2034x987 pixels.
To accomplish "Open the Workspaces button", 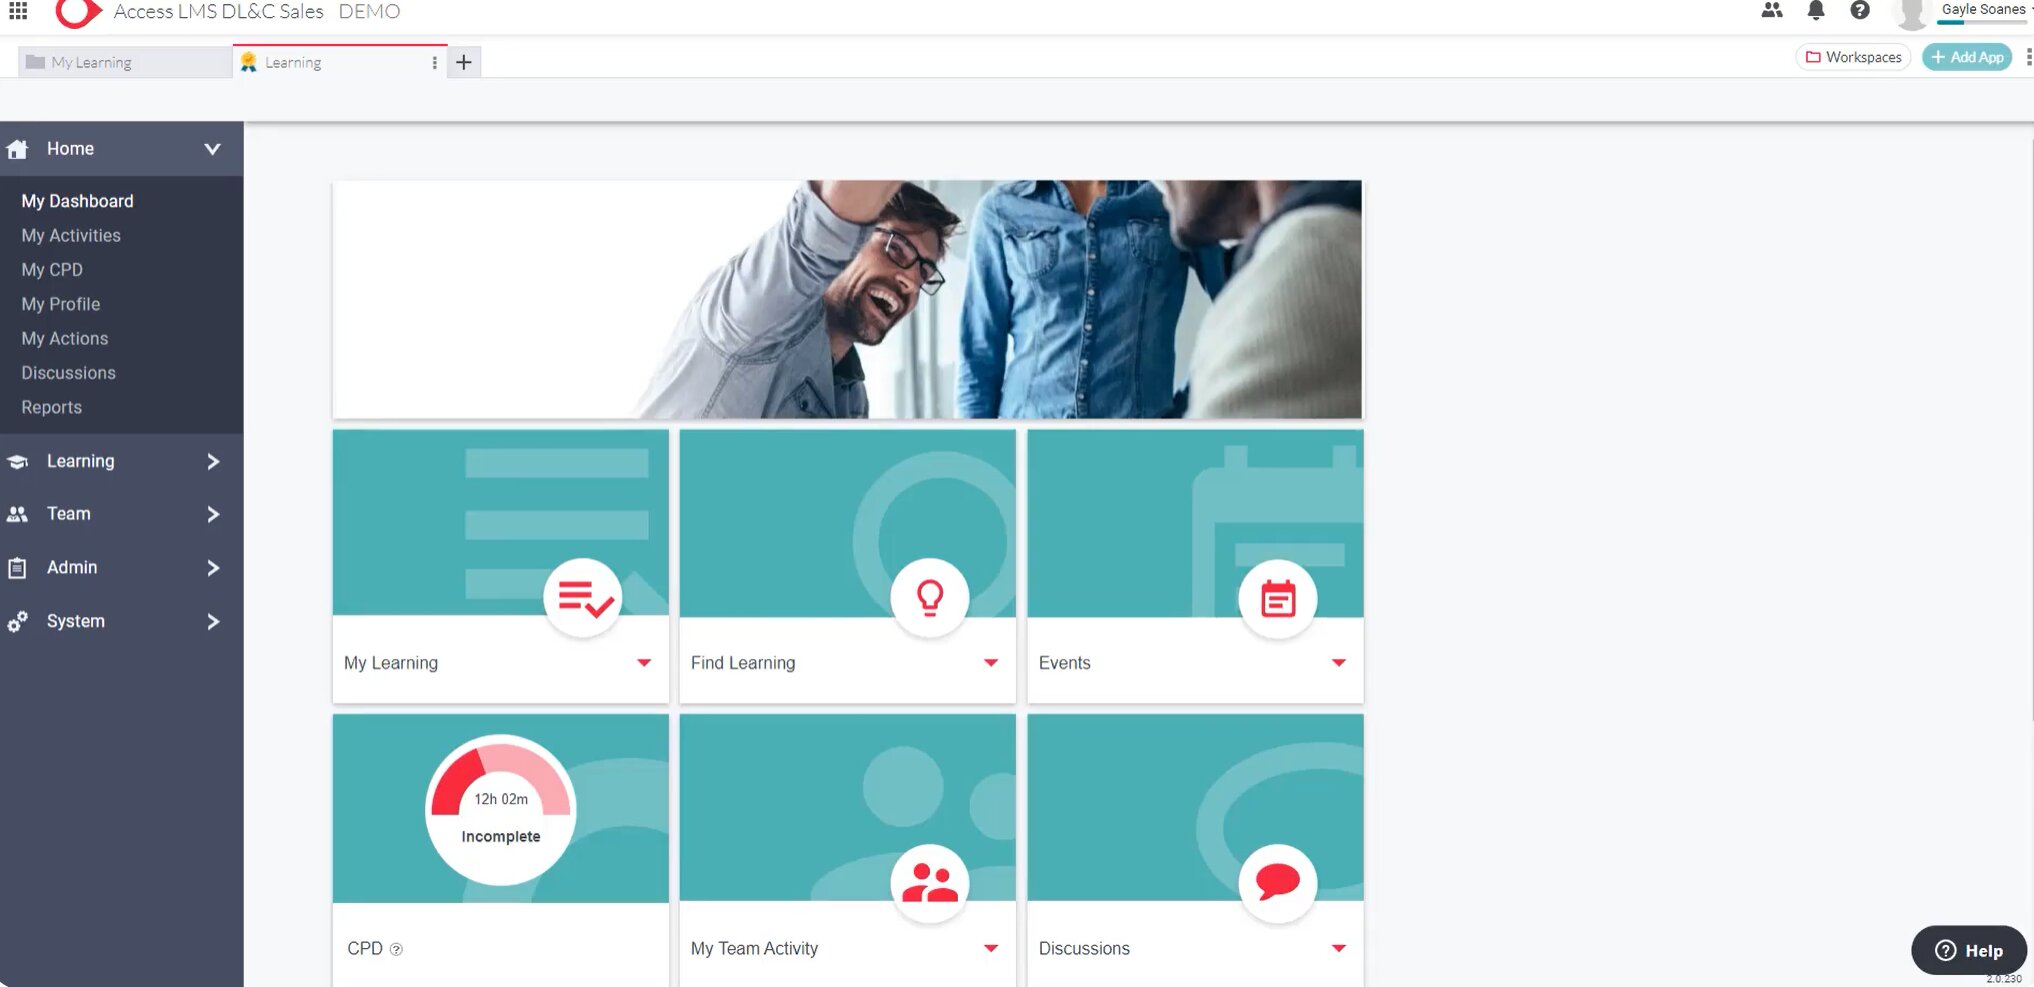I will [x=1853, y=57].
